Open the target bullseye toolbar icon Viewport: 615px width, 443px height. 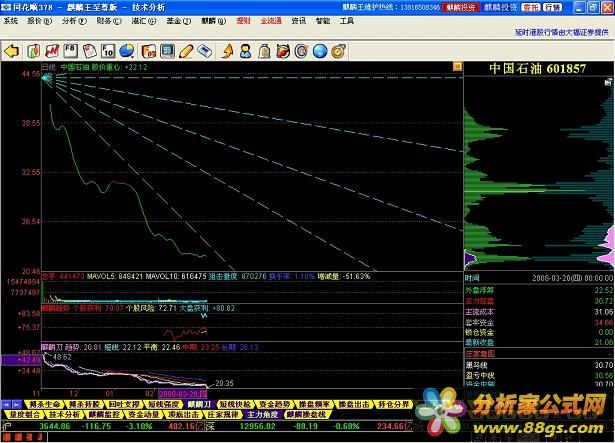coord(301,51)
